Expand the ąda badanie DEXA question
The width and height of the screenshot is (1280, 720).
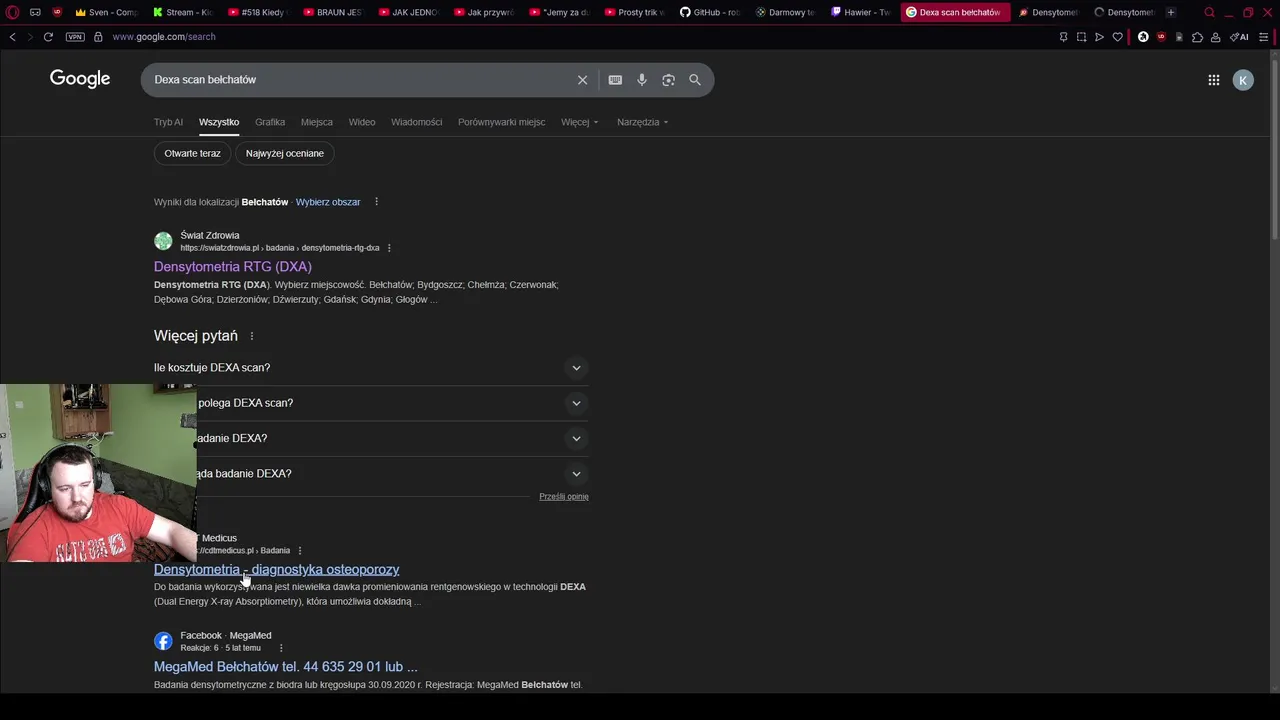click(x=392, y=474)
